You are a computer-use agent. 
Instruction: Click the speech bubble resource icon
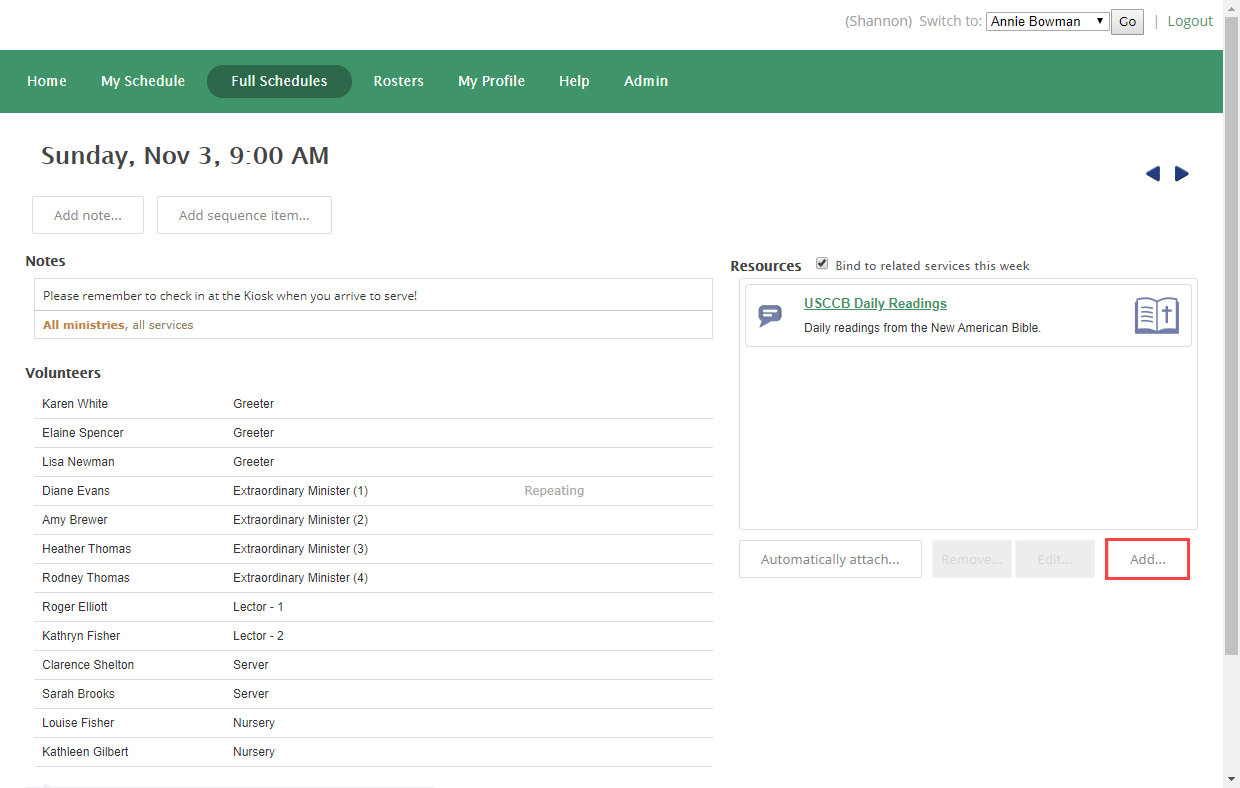pyautogui.click(x=770, y=316)
